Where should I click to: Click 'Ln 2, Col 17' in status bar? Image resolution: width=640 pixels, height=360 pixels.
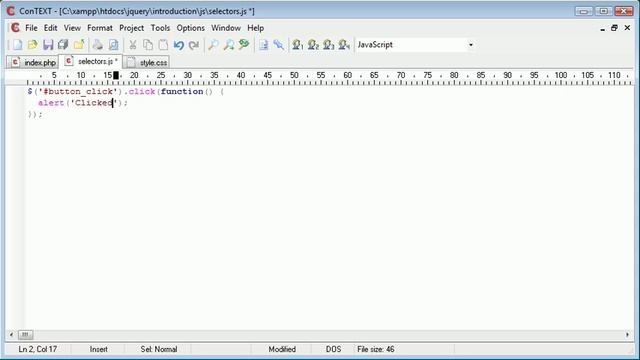pyautogui.click(x=38, y=349)
